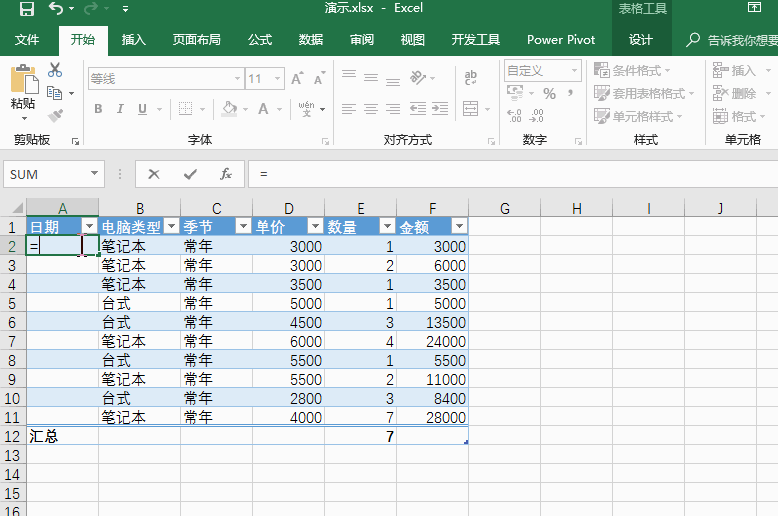Open the 日期 column filter dropdown
The image size is (778, 516).
pyautogui.click(x=90, y=226)
